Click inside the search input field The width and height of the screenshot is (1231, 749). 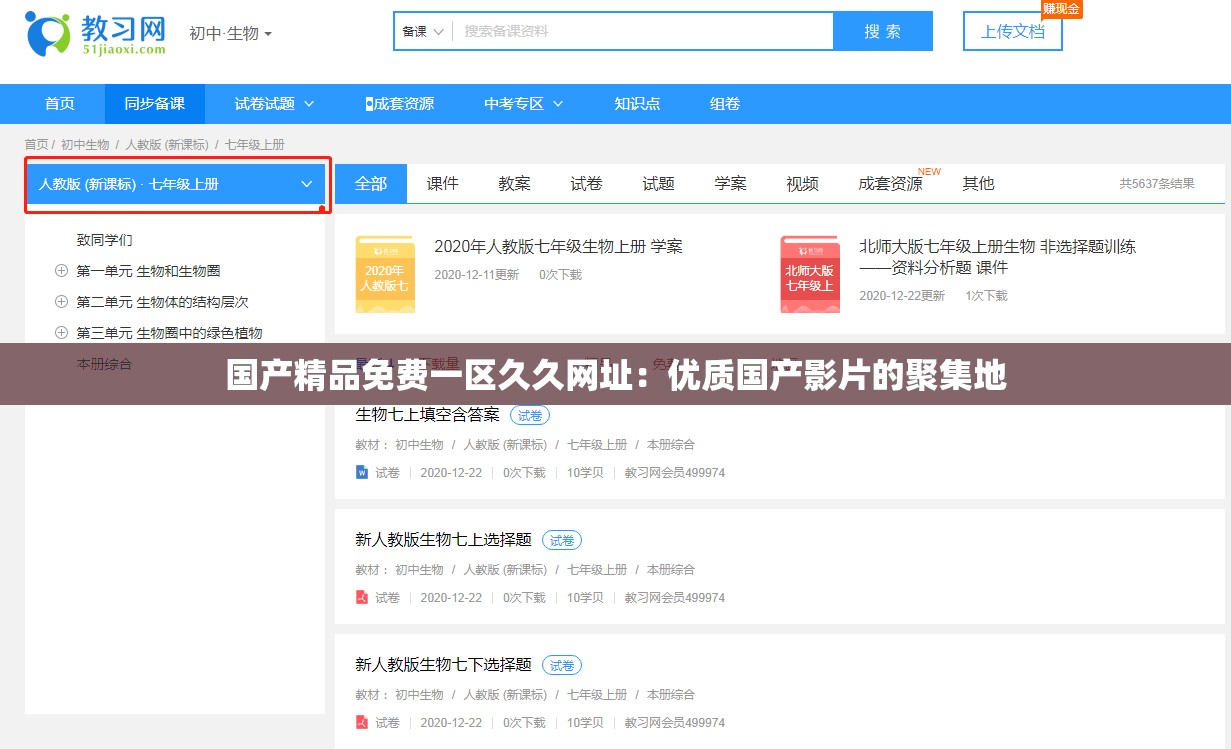(640, 31)
